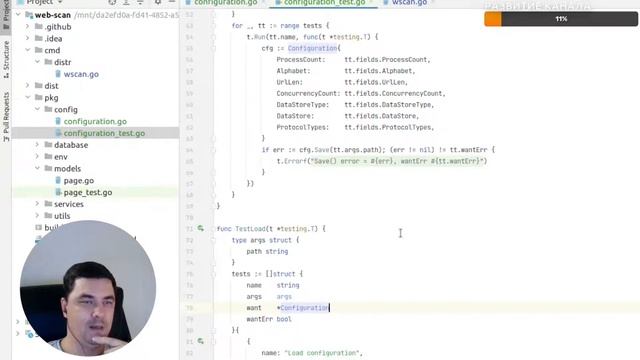This screenshot has height=360, width=640.
Task: Expand the utils folder
Action: (x=37, y=216)
